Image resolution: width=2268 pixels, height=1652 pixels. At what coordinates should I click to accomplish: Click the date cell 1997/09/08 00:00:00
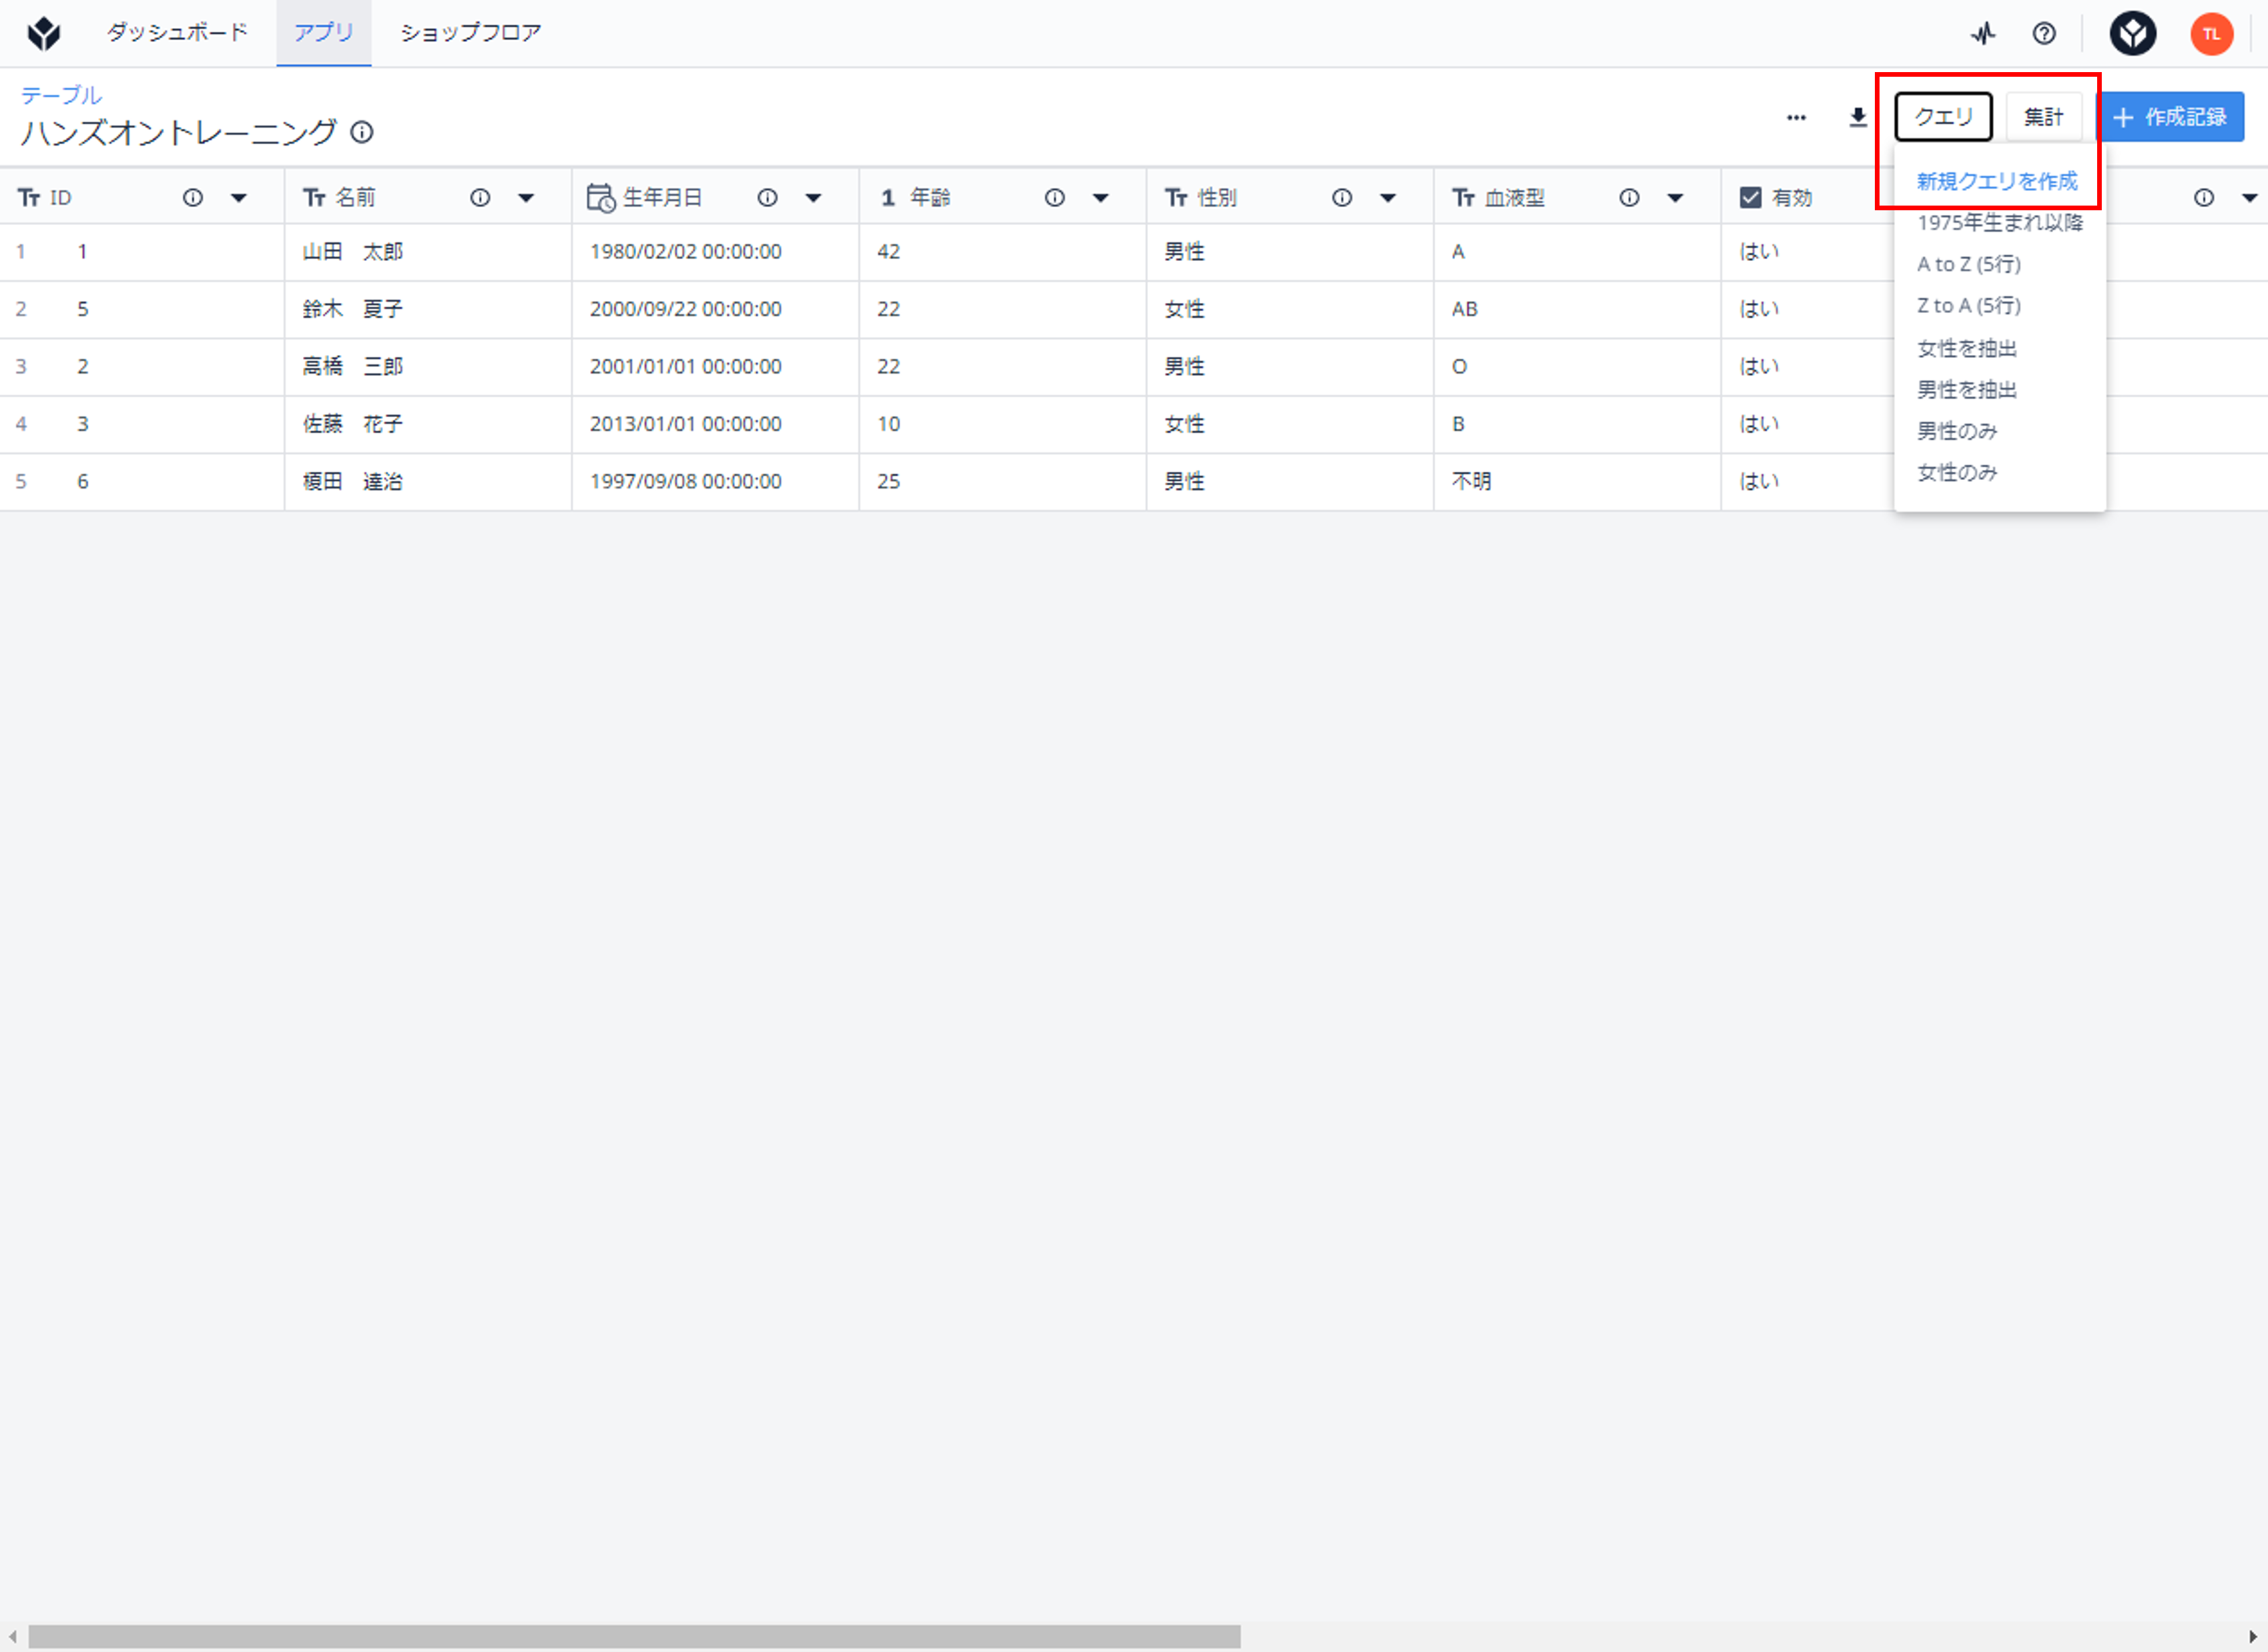[x=715, y=482]
